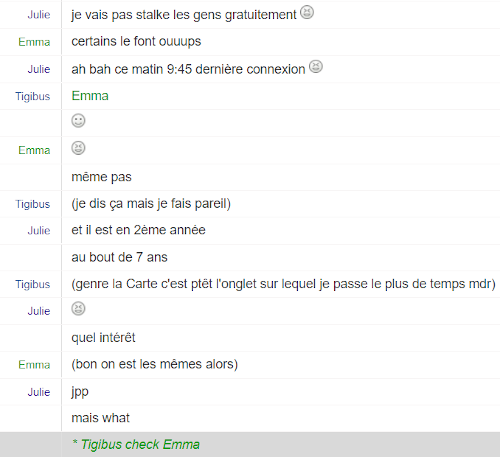Click laughing emoji after 'stalke les gens gratuitement'

[307, 13]
